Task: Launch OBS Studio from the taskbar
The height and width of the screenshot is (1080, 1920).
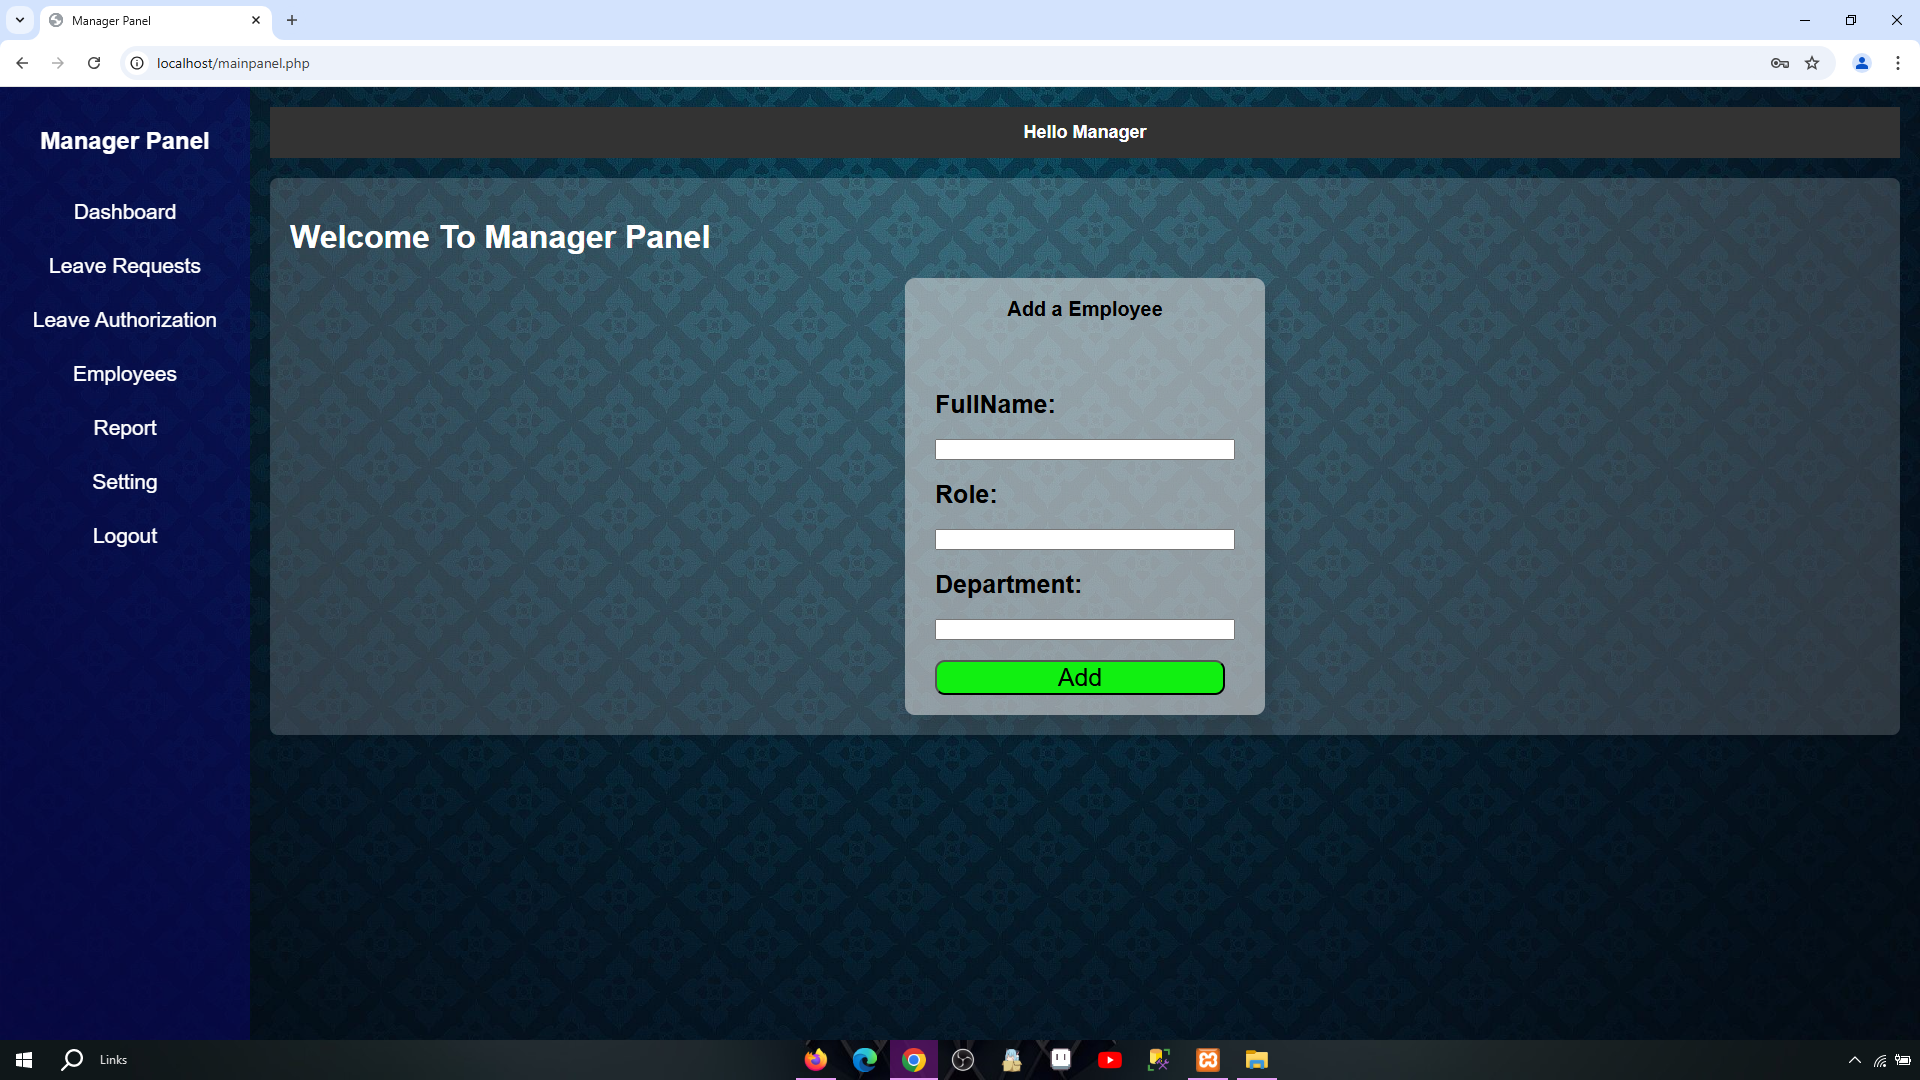Action: pos(962,1059)
